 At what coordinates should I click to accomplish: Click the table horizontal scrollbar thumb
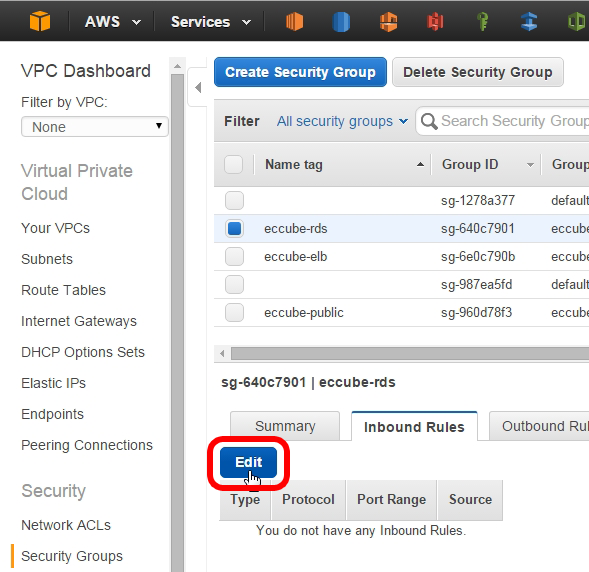click(410, 353)
